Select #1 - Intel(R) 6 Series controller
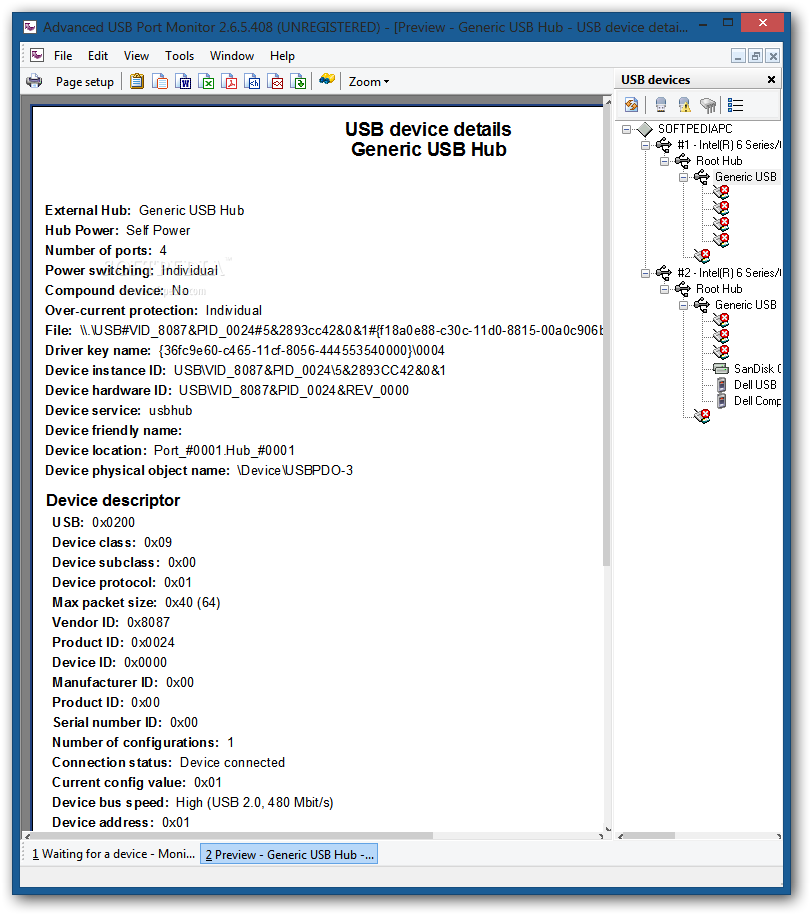811x915 pixels. 729,145
